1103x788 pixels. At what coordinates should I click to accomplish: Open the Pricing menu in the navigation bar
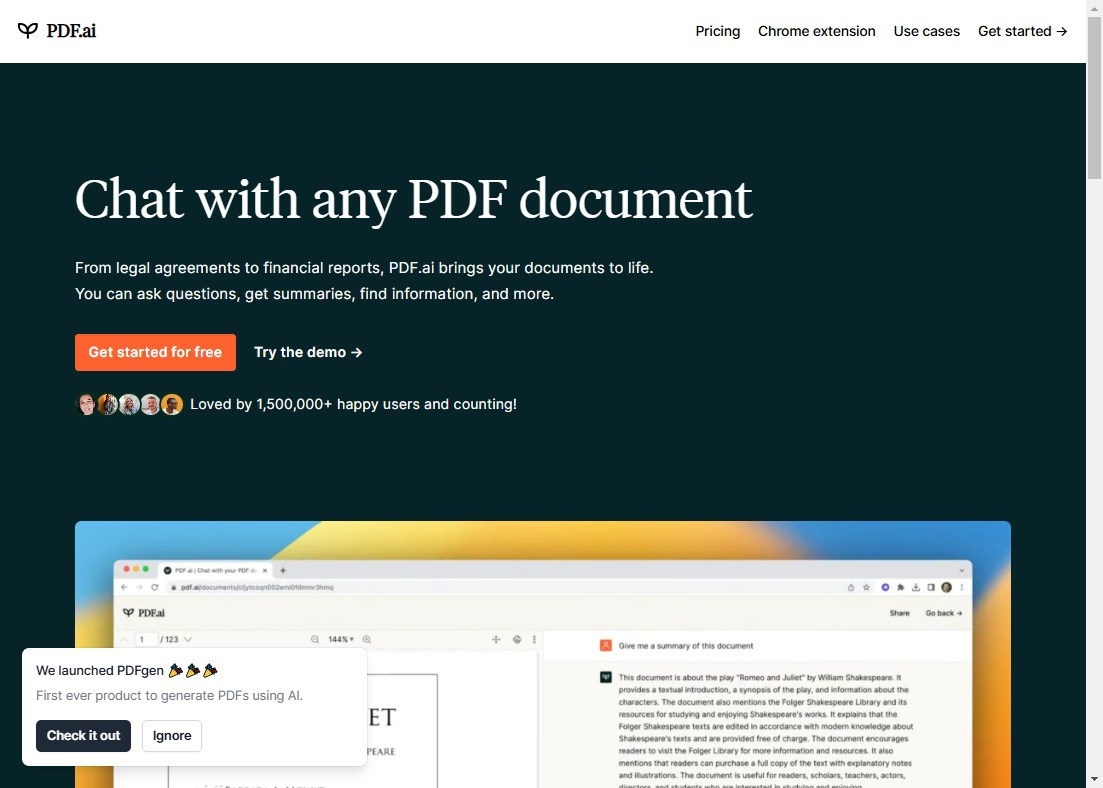717,31
